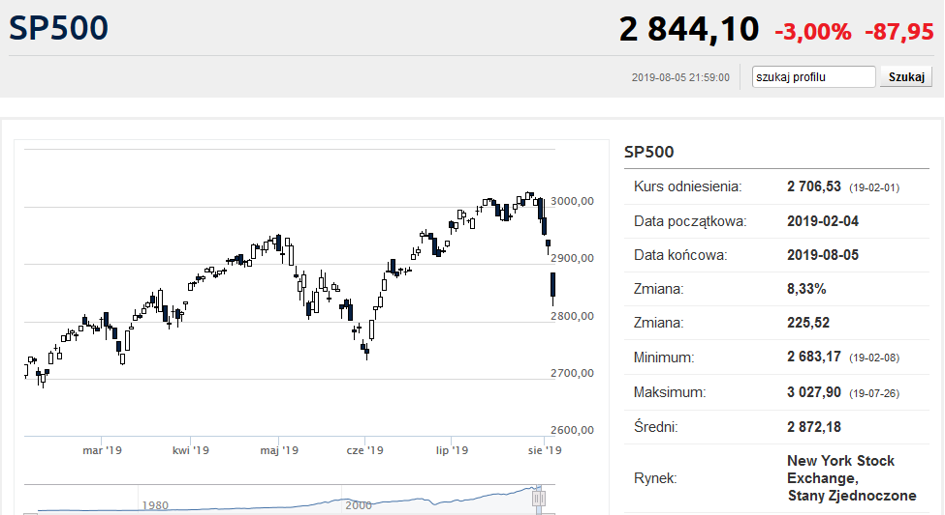Click the SP500 heading in details panel
945x515 pixels.
[649, 152]
